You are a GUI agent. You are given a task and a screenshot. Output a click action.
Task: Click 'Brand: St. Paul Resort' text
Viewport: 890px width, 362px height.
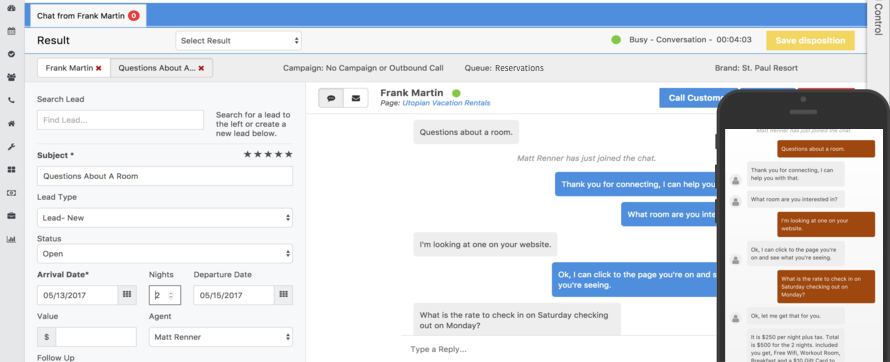(x=756, y=68)
